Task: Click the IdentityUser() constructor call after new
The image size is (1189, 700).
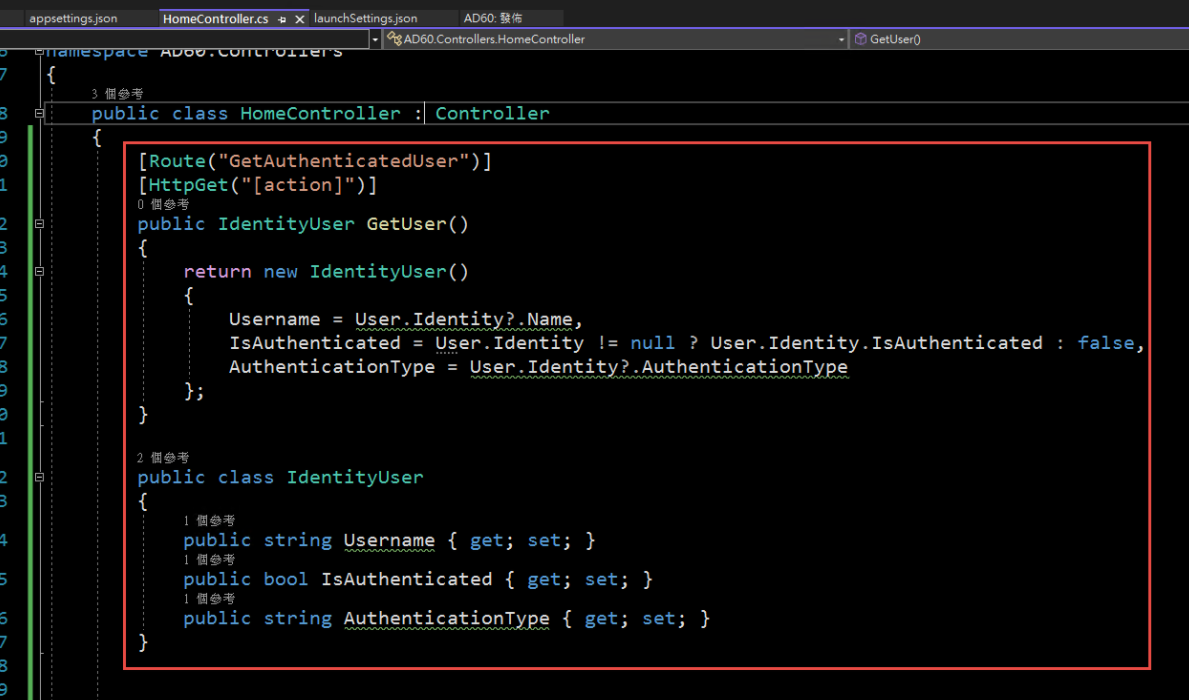Action: pyautogui.click(x=389, y=272)
